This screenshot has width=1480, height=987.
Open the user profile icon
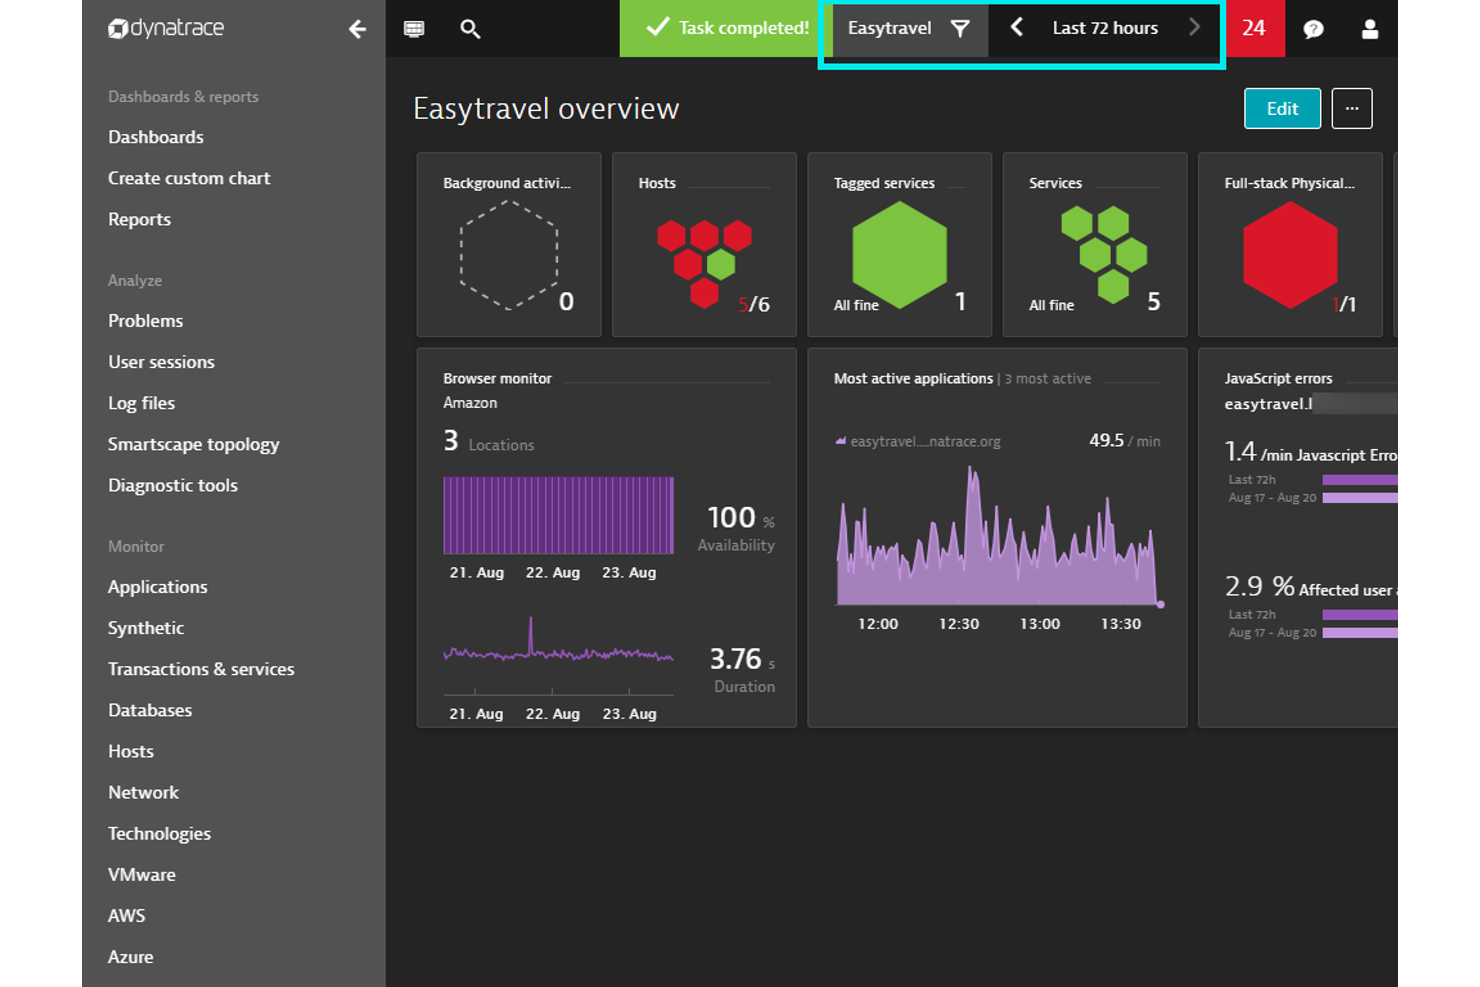(x=1369, y=28)
